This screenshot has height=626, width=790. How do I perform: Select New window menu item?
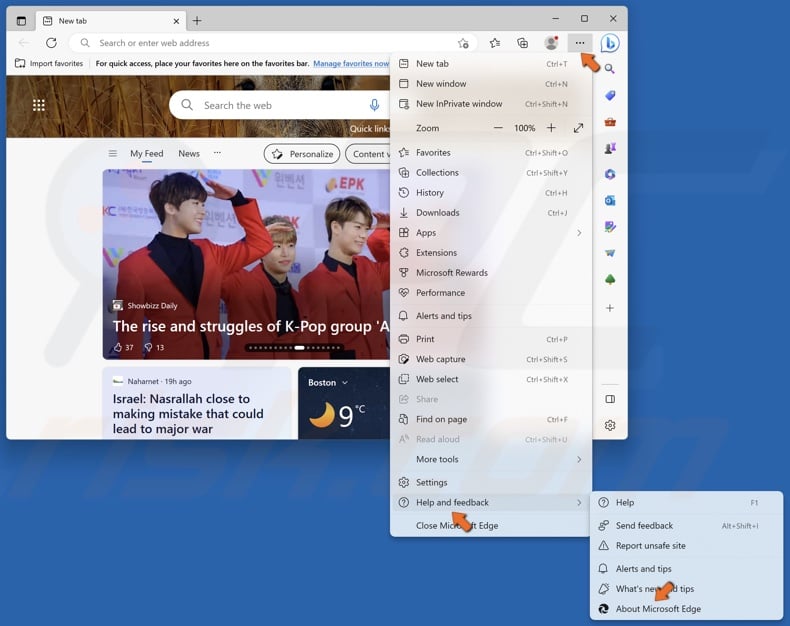(491, 84)
